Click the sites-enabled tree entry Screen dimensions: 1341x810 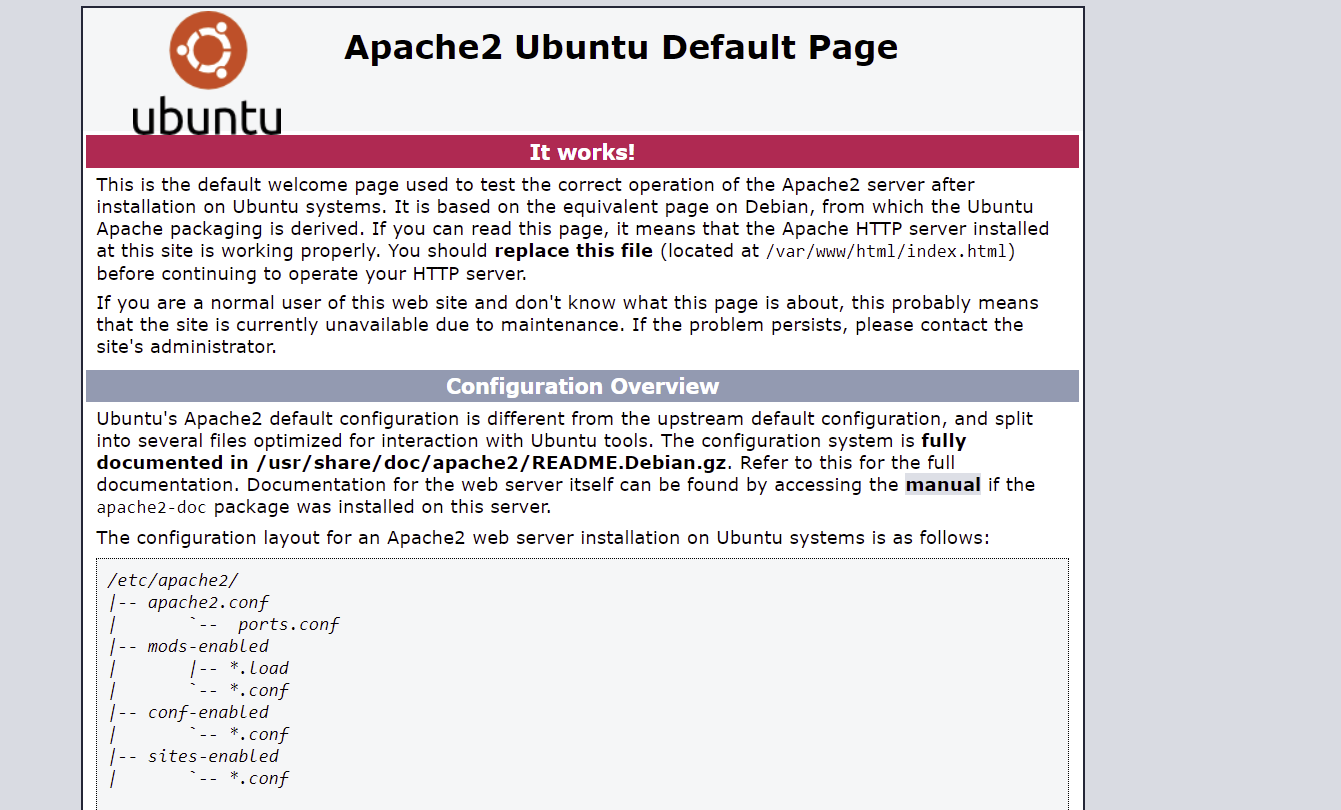click(x=213, y=756)
